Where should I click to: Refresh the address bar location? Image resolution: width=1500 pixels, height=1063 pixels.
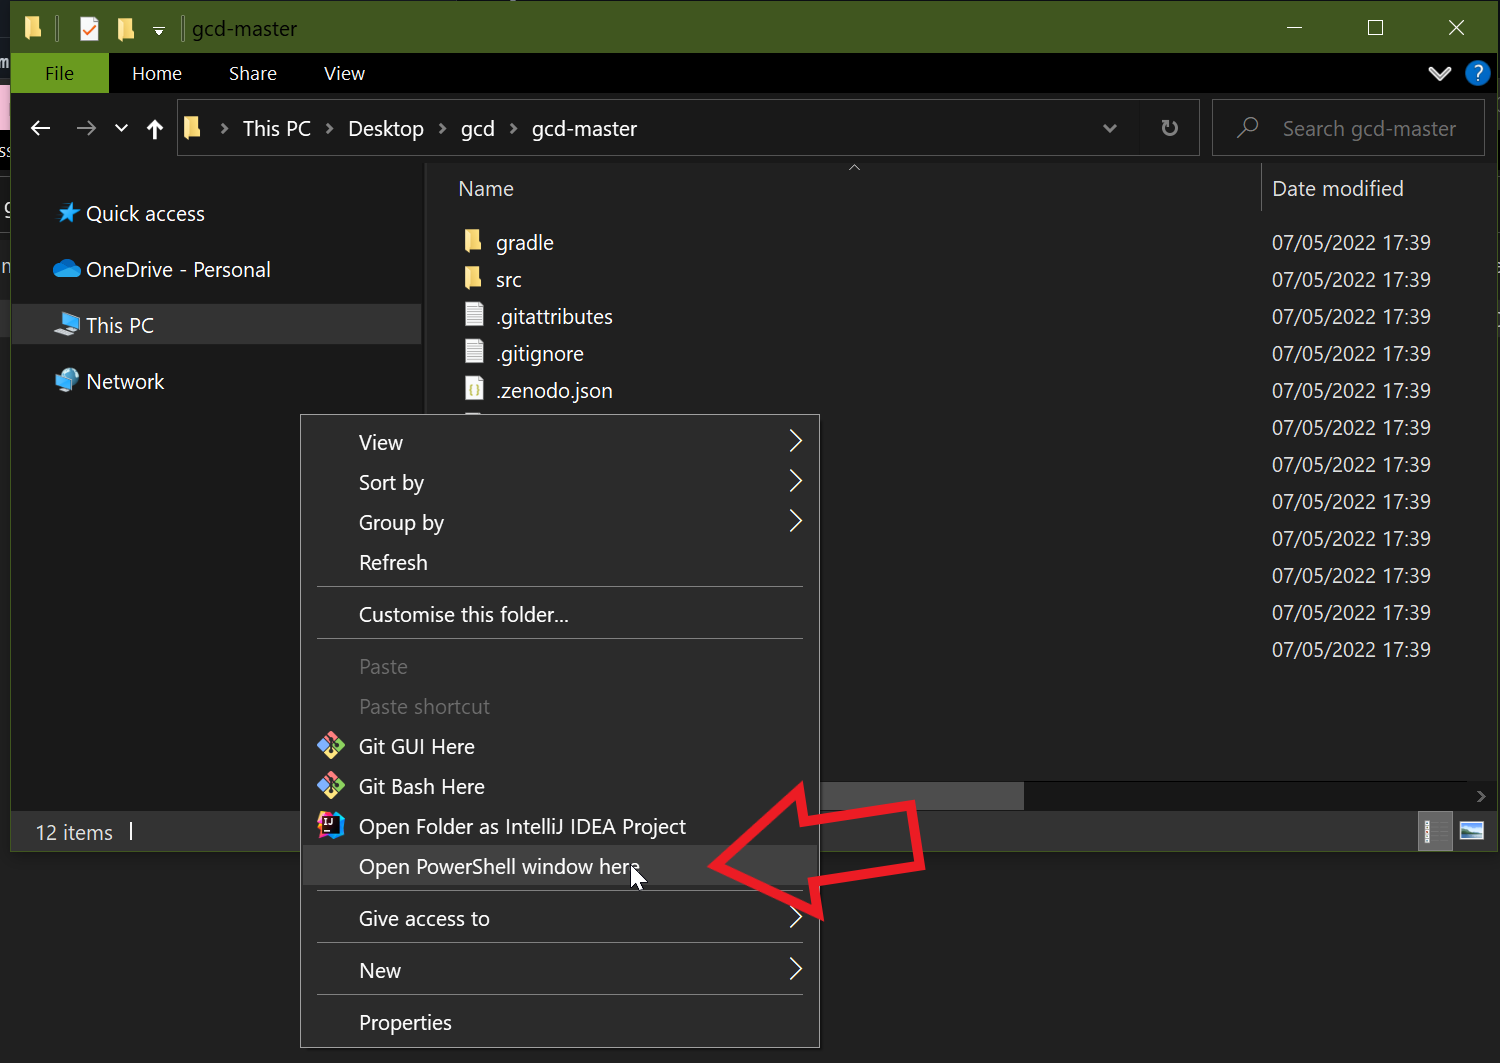pos(1169,128)
